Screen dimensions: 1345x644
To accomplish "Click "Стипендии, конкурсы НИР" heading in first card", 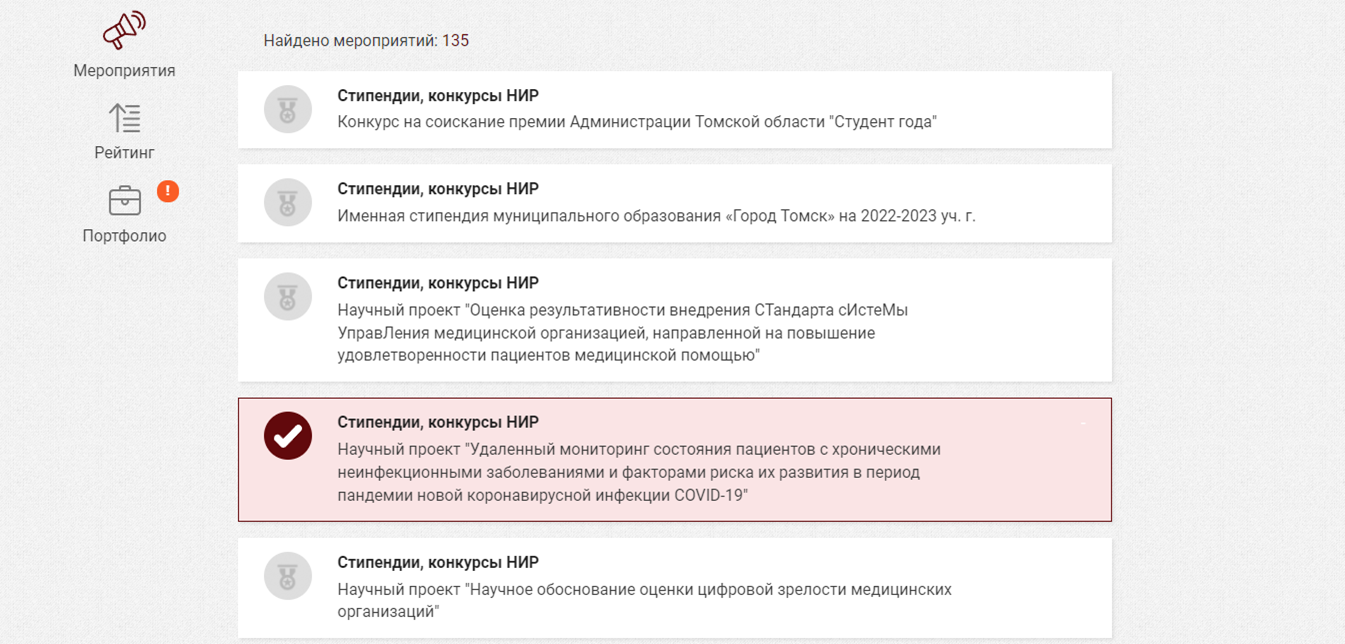I will 438,96.
